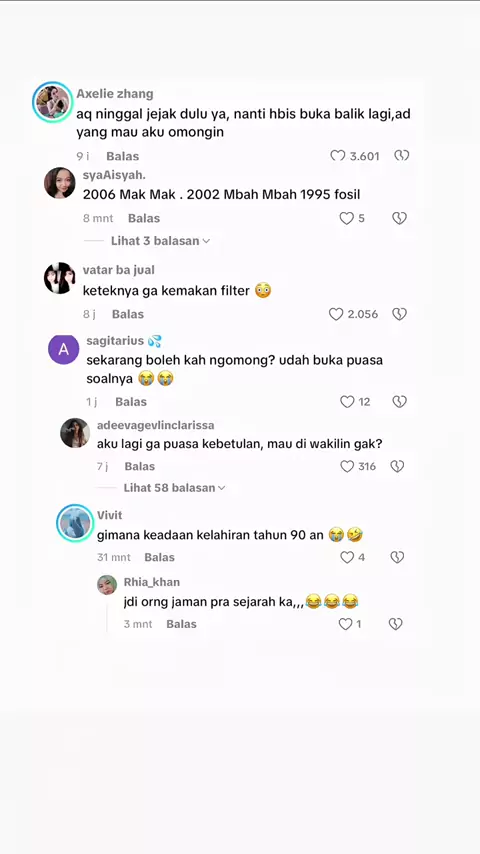Like Axelie zhang's comment with heart icon
The height and width of the screenshot is (854, 480).
pyautogui.click(x=338, y=156)
